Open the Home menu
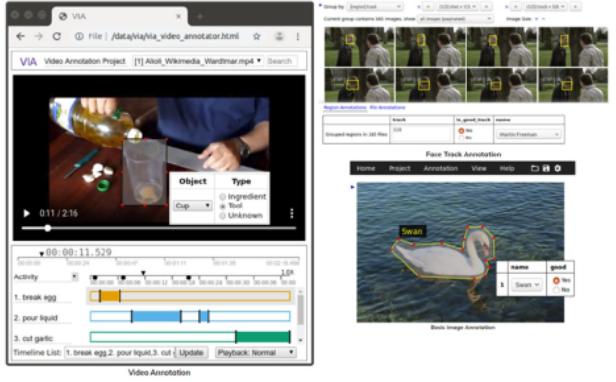Viewport: 616px width, 382px height. [366, 169]
